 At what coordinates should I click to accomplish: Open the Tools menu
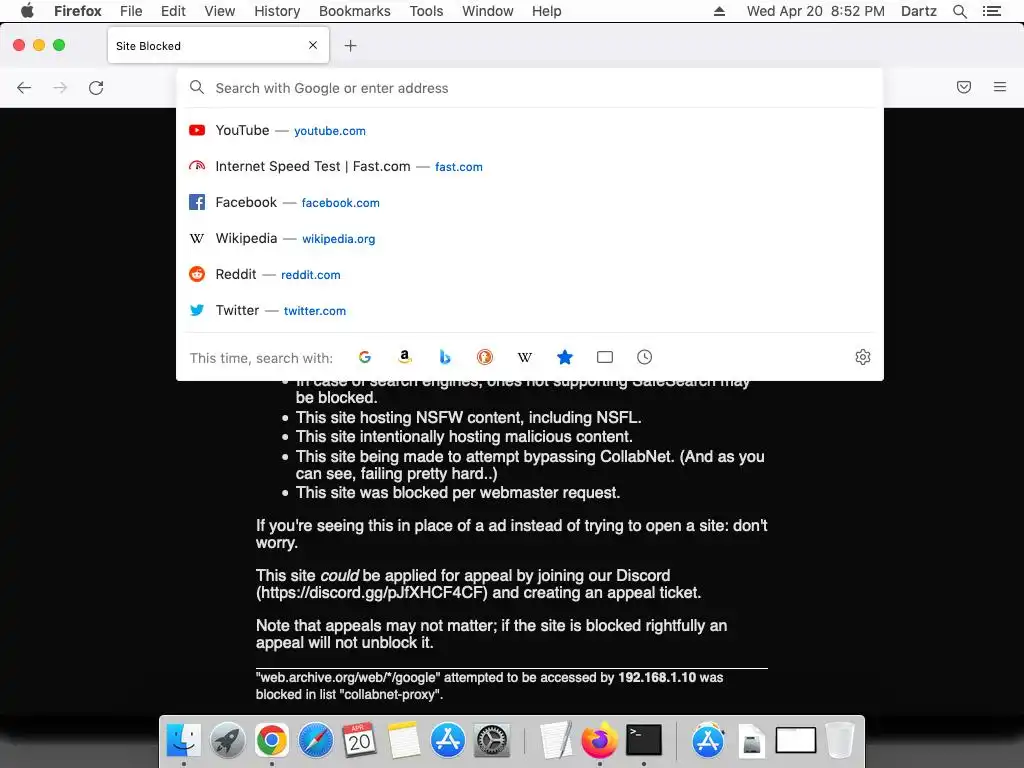[x=426, y=11]
